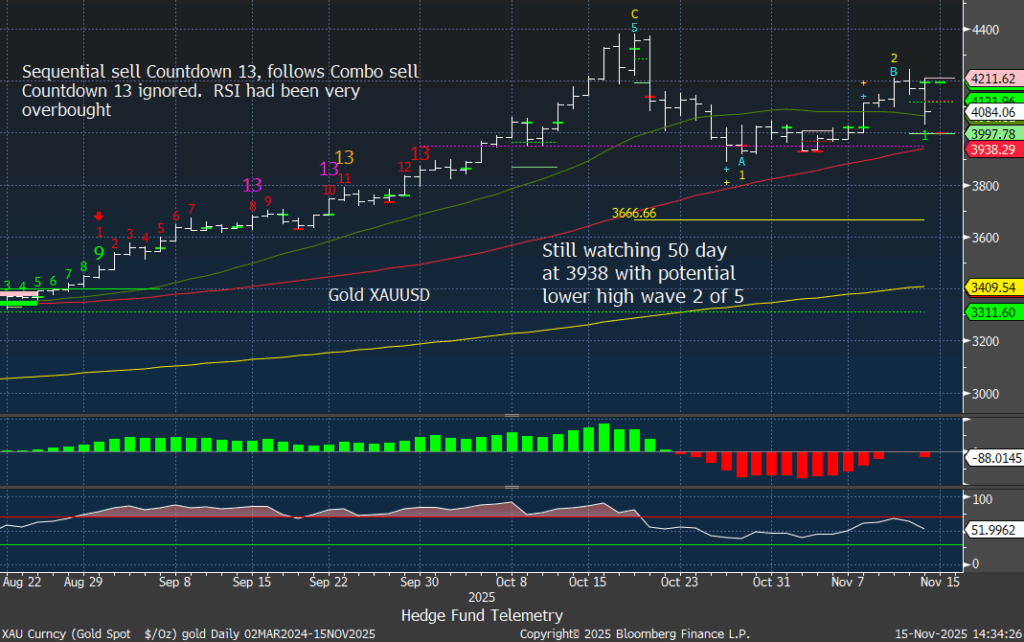Click the magenta 13 countdown marker
Image resolution: width=1024 pixels, height=642 pixels.
click(253, 184)
